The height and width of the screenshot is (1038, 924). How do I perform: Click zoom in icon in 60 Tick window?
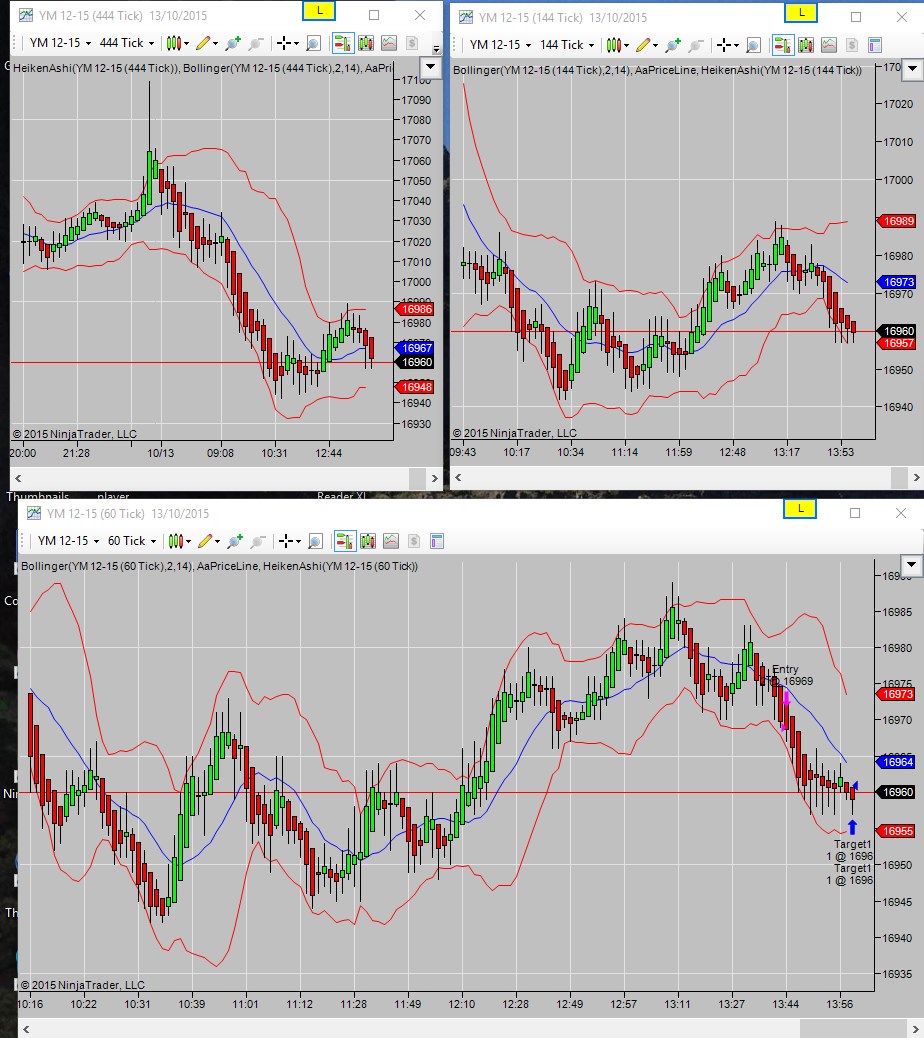coord(235,542)
